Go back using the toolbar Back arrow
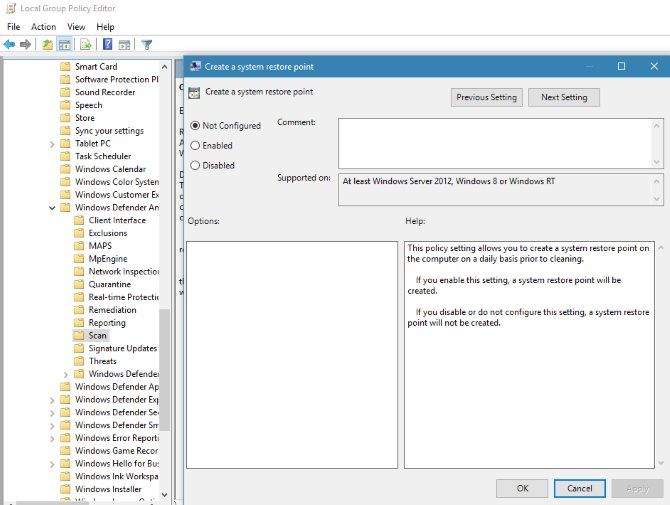This screenshot has height=505, width=670. 9,44
